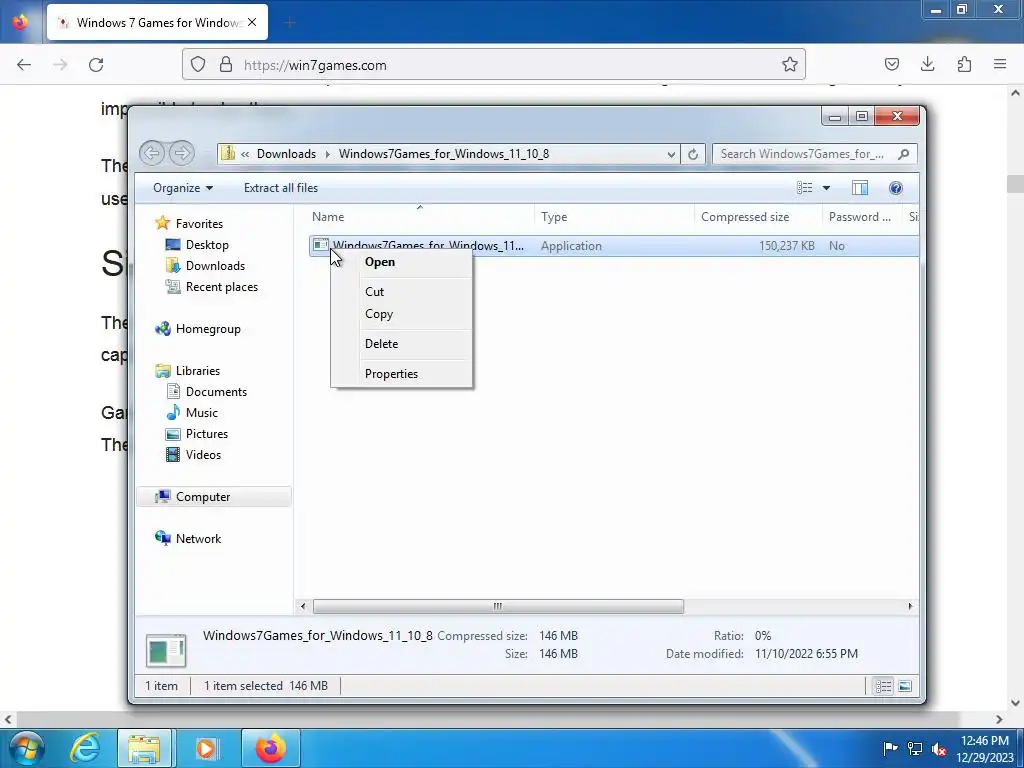The height and width of the screenshot is (768, 1024).
Task: Switch to large icons view in status bar
Action: (905, 686)
